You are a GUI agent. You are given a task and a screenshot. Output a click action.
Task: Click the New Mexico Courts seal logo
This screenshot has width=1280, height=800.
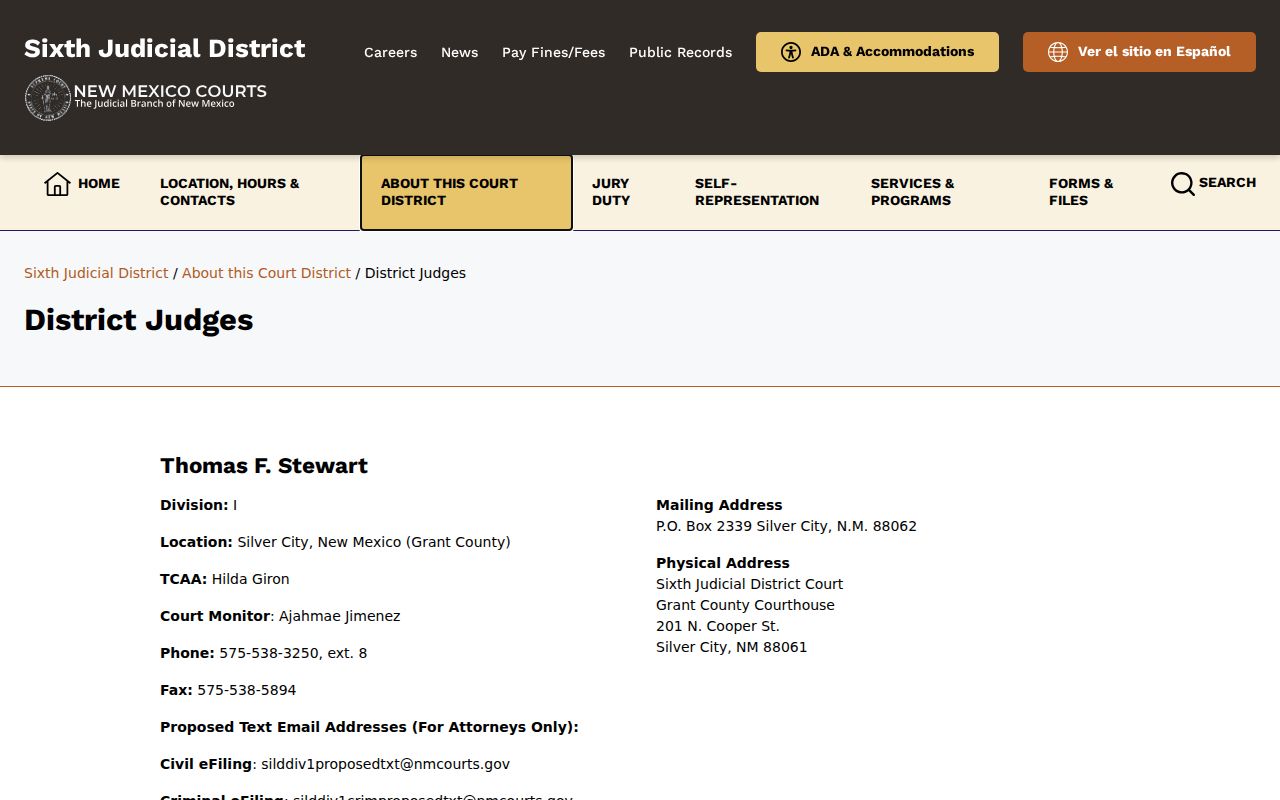tap(47, 98)
